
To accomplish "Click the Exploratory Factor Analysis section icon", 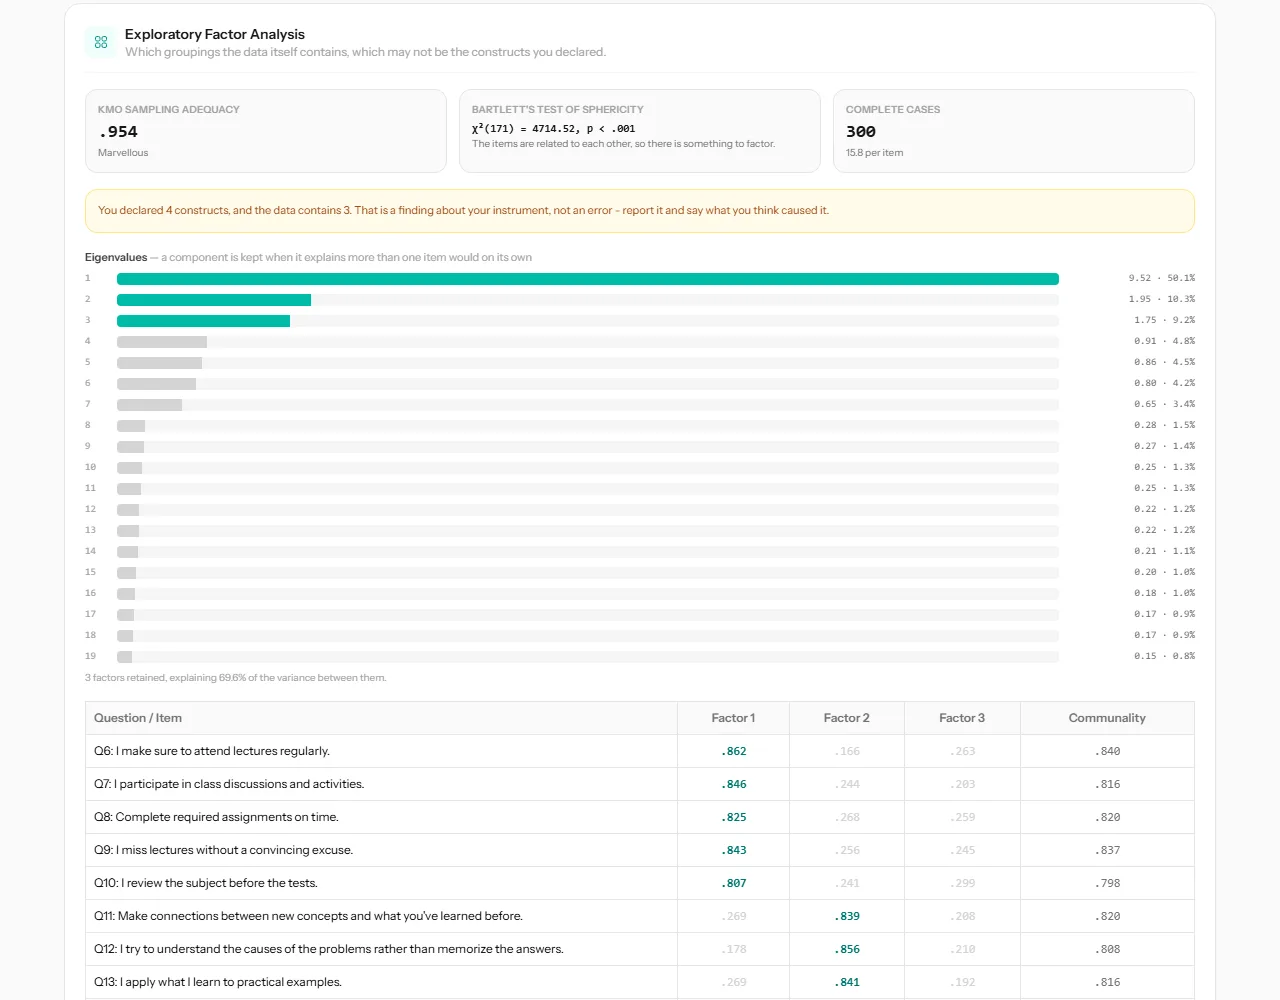I will click(x=101, y=42).
